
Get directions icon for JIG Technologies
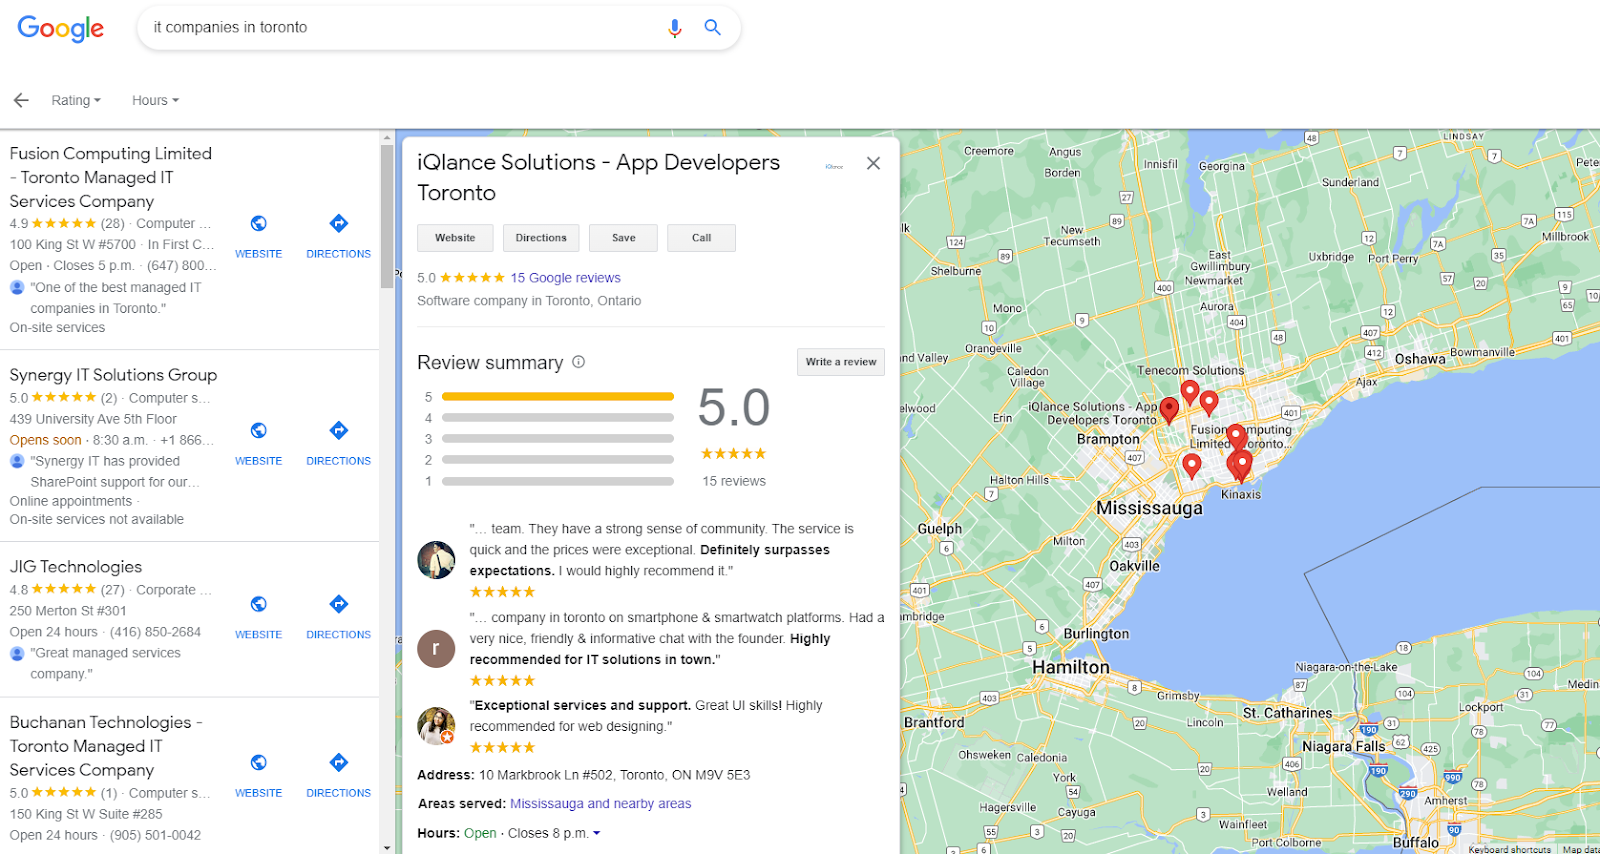(339, 604)
